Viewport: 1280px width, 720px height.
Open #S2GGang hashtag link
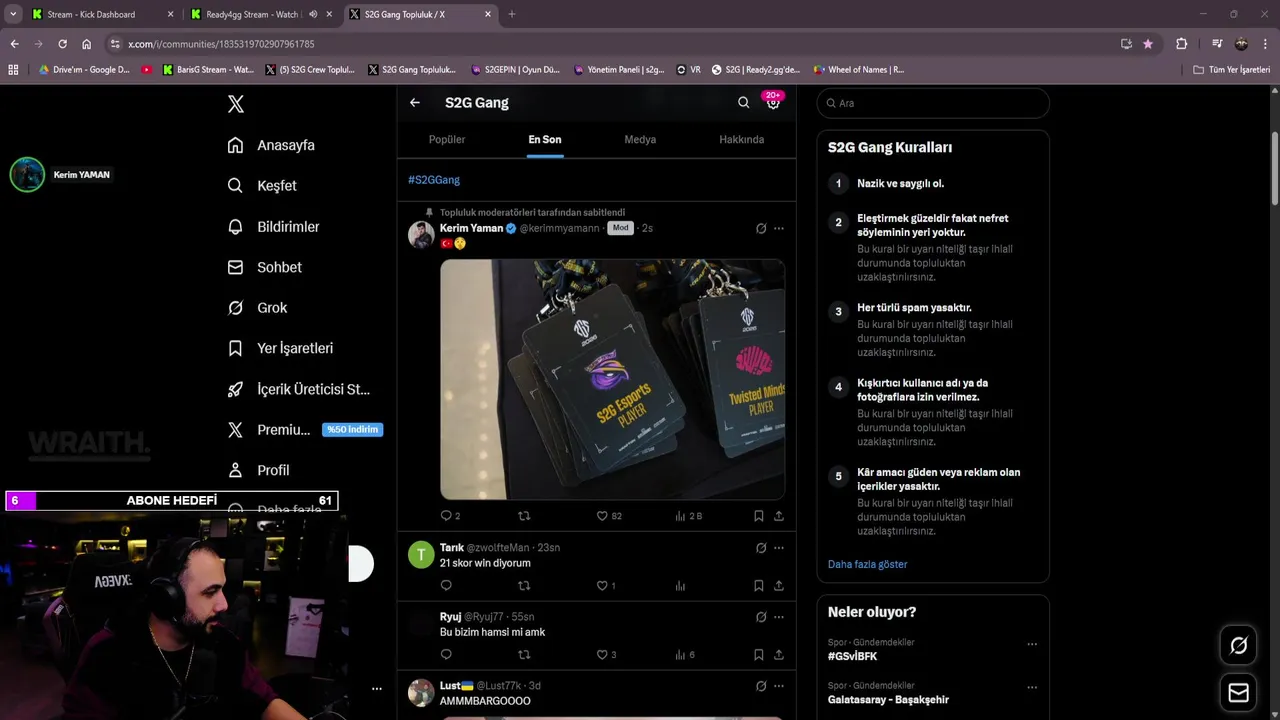434,180
